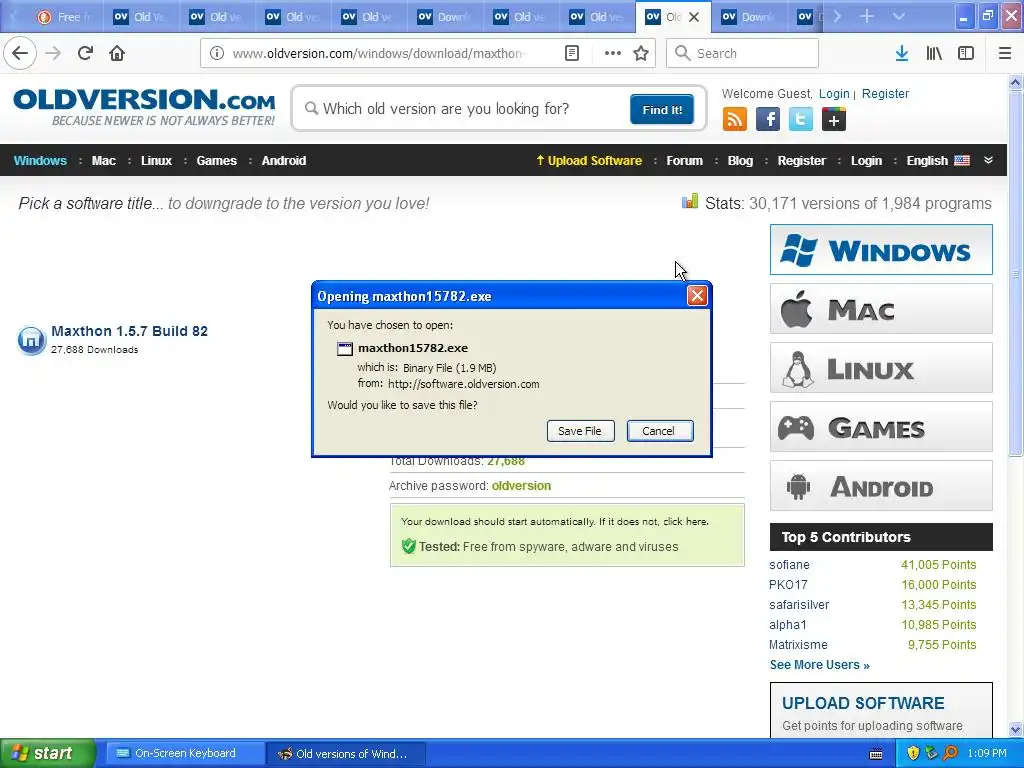Screen dimensions: 1024x768
Task: Open page actions three-dot menu
Action: 613,53
